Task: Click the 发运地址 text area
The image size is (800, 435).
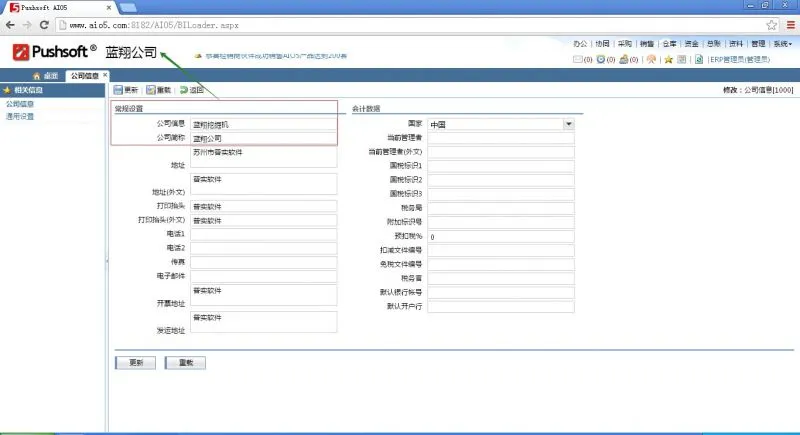Action: [x=263, y=322]
